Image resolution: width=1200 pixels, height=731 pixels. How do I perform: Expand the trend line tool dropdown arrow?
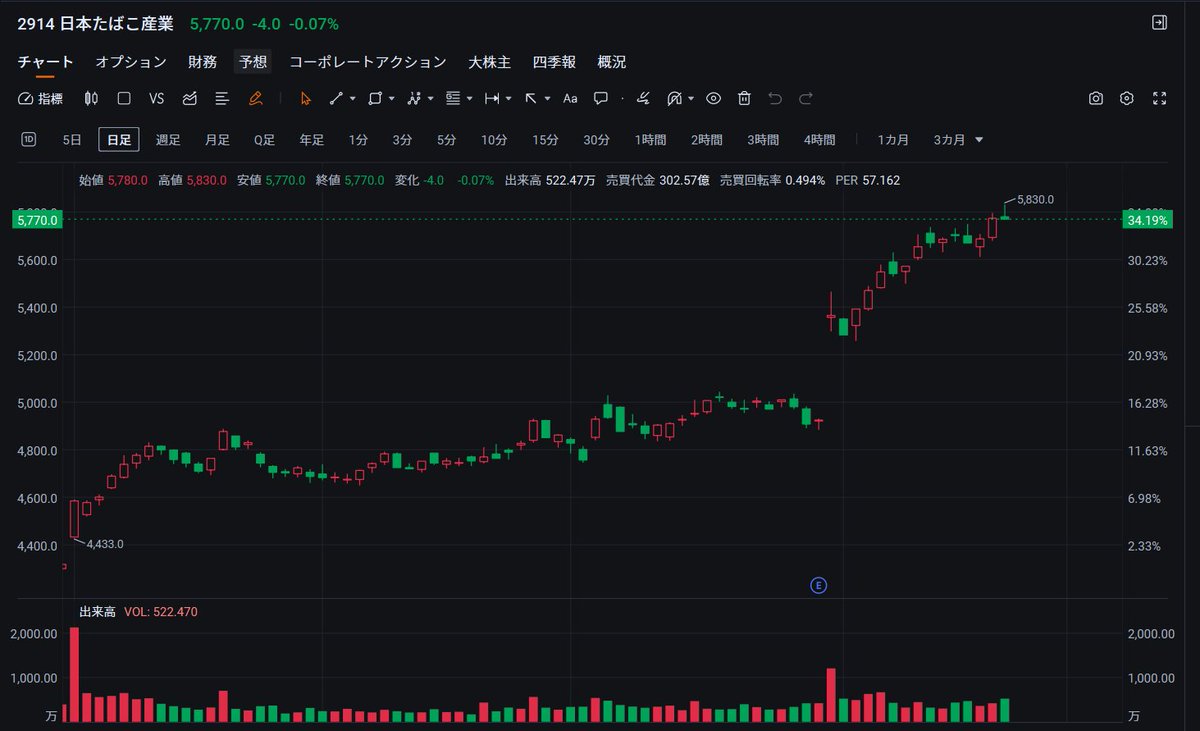tap(352, 99)
